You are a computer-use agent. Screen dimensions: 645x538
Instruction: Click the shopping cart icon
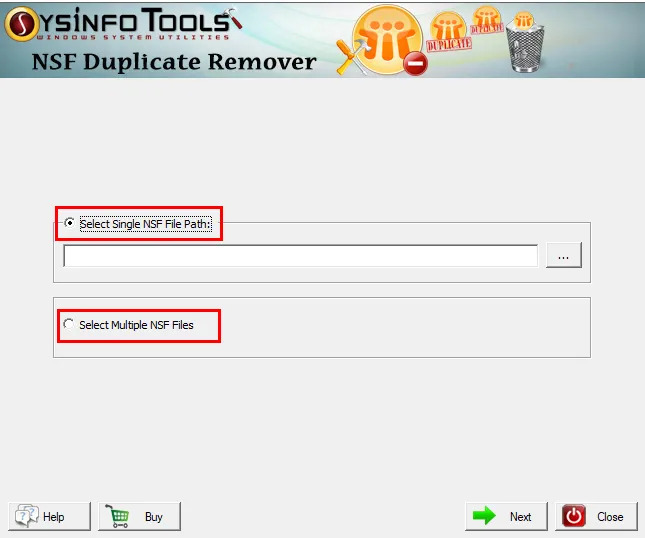(x=118, y=516)
